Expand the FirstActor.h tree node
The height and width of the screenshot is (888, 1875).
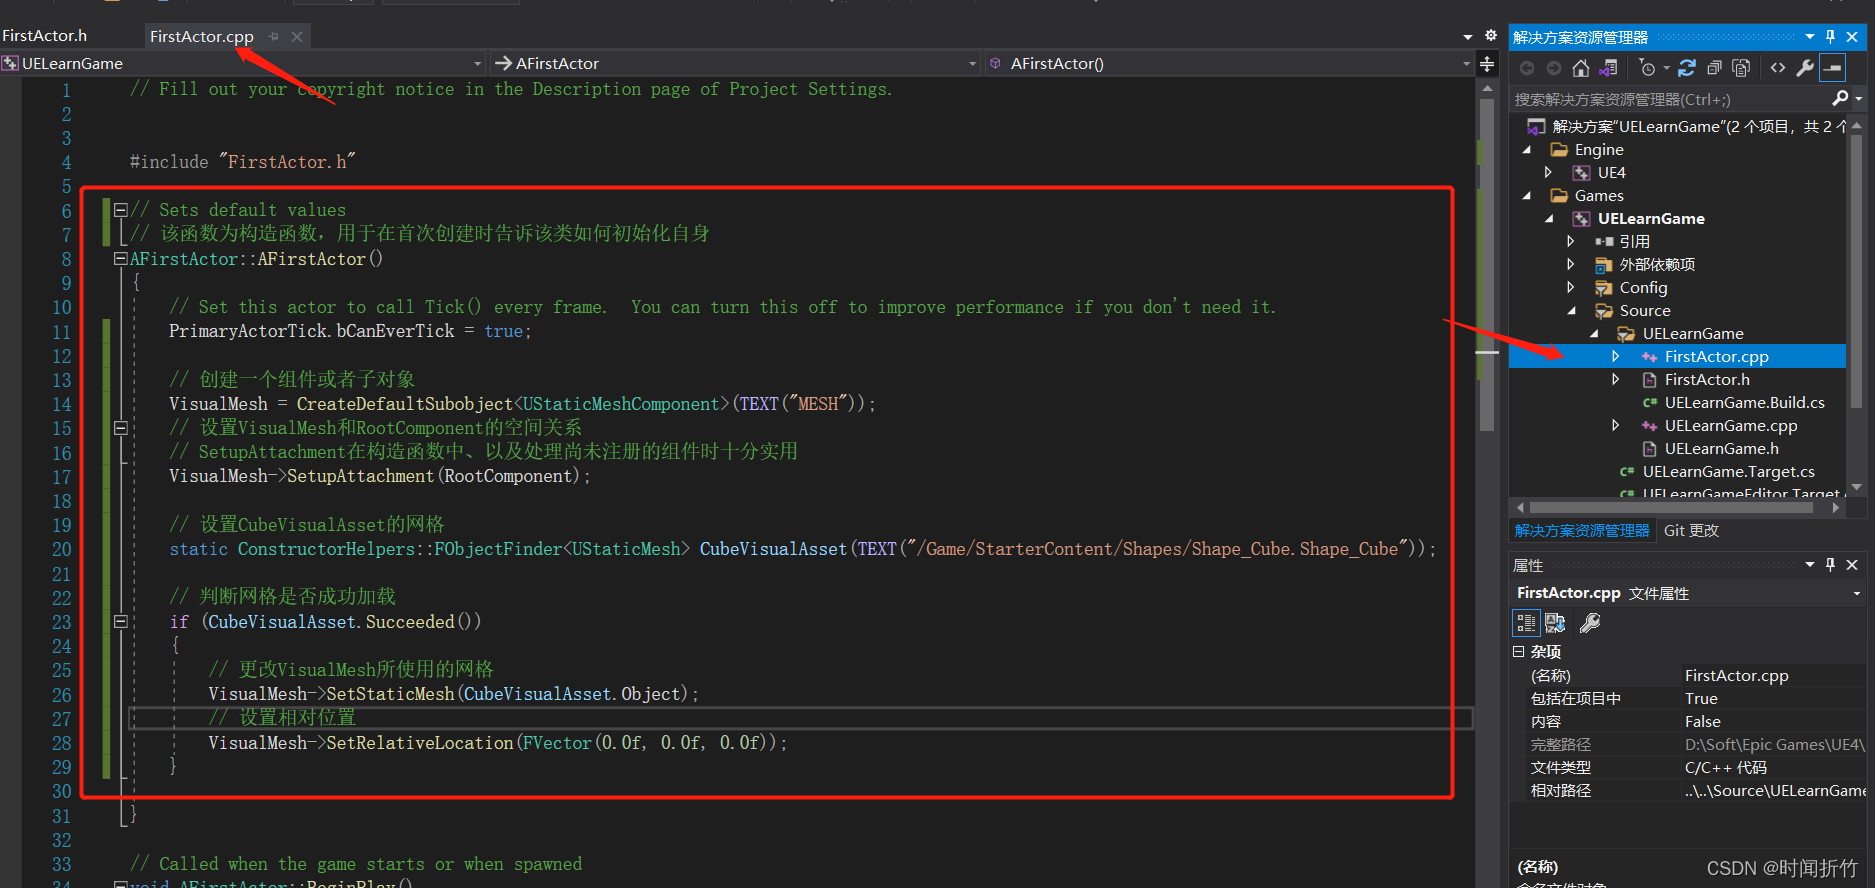[1616, 380]
